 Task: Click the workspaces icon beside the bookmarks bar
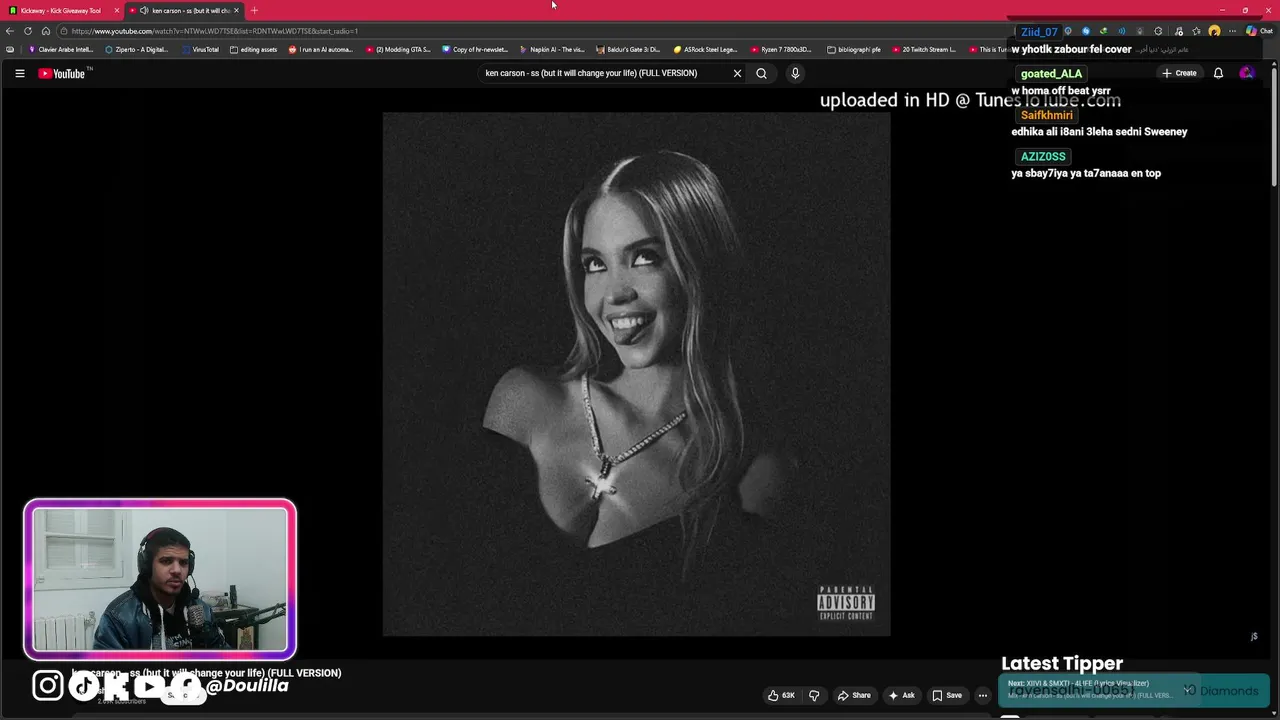pos(10,49)
